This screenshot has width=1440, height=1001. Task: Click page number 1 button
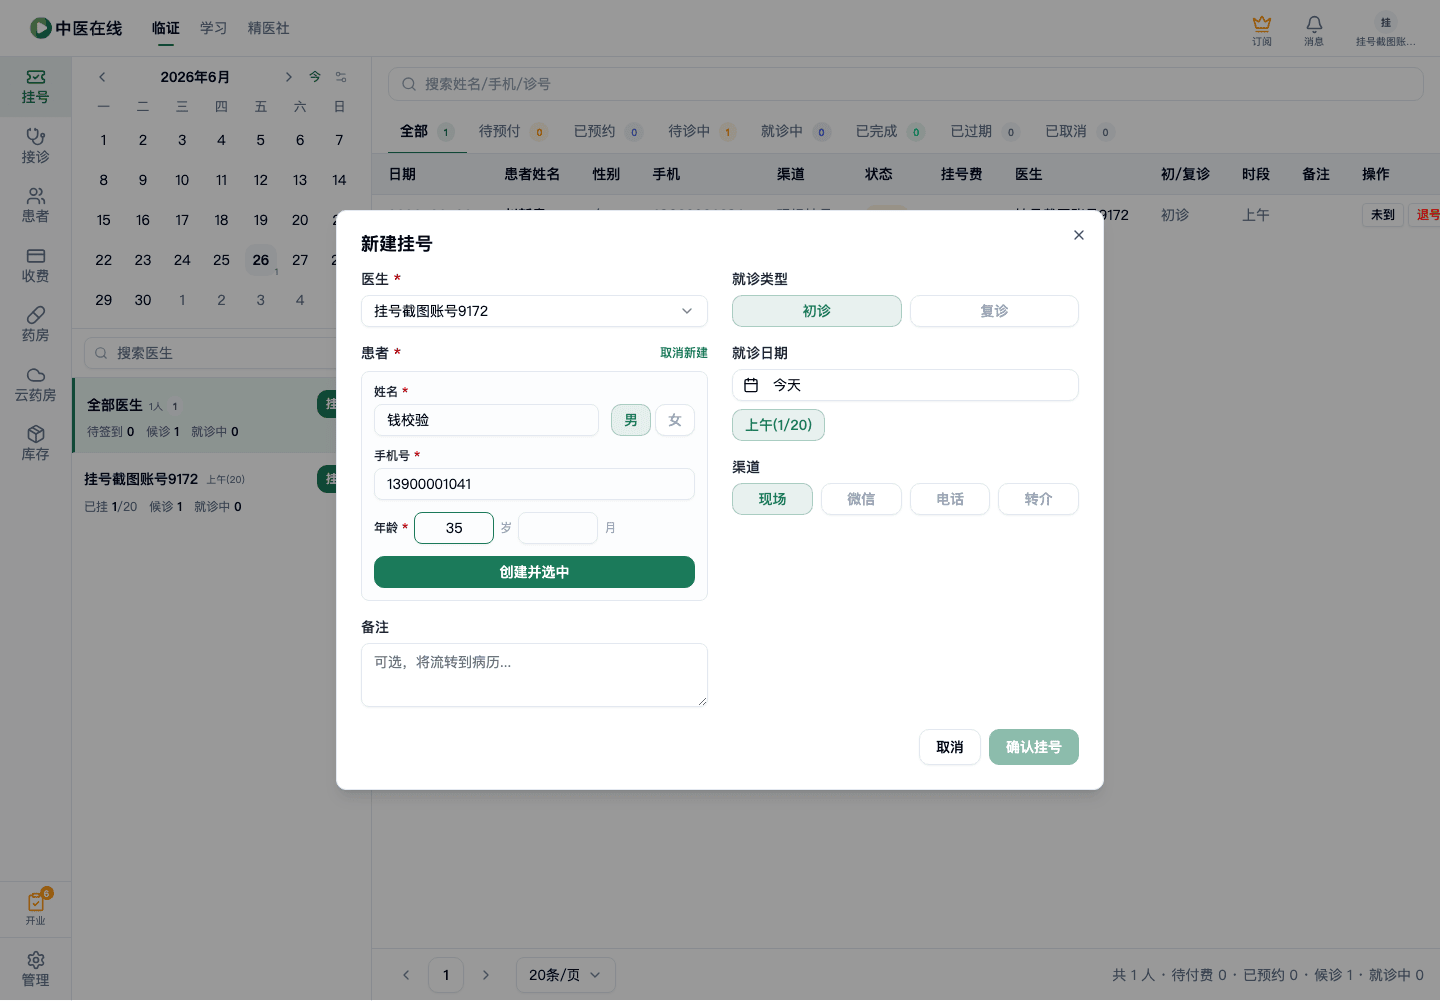tap(446, 975)
